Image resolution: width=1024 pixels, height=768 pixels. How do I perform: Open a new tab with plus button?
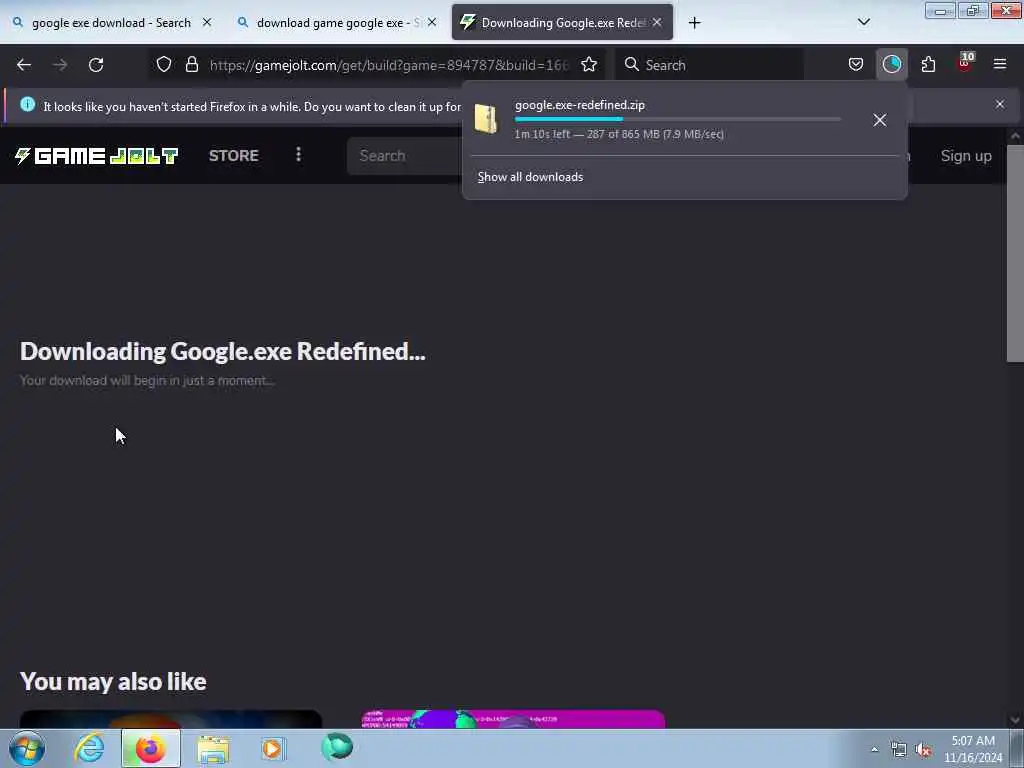click(x=694, y=23)
